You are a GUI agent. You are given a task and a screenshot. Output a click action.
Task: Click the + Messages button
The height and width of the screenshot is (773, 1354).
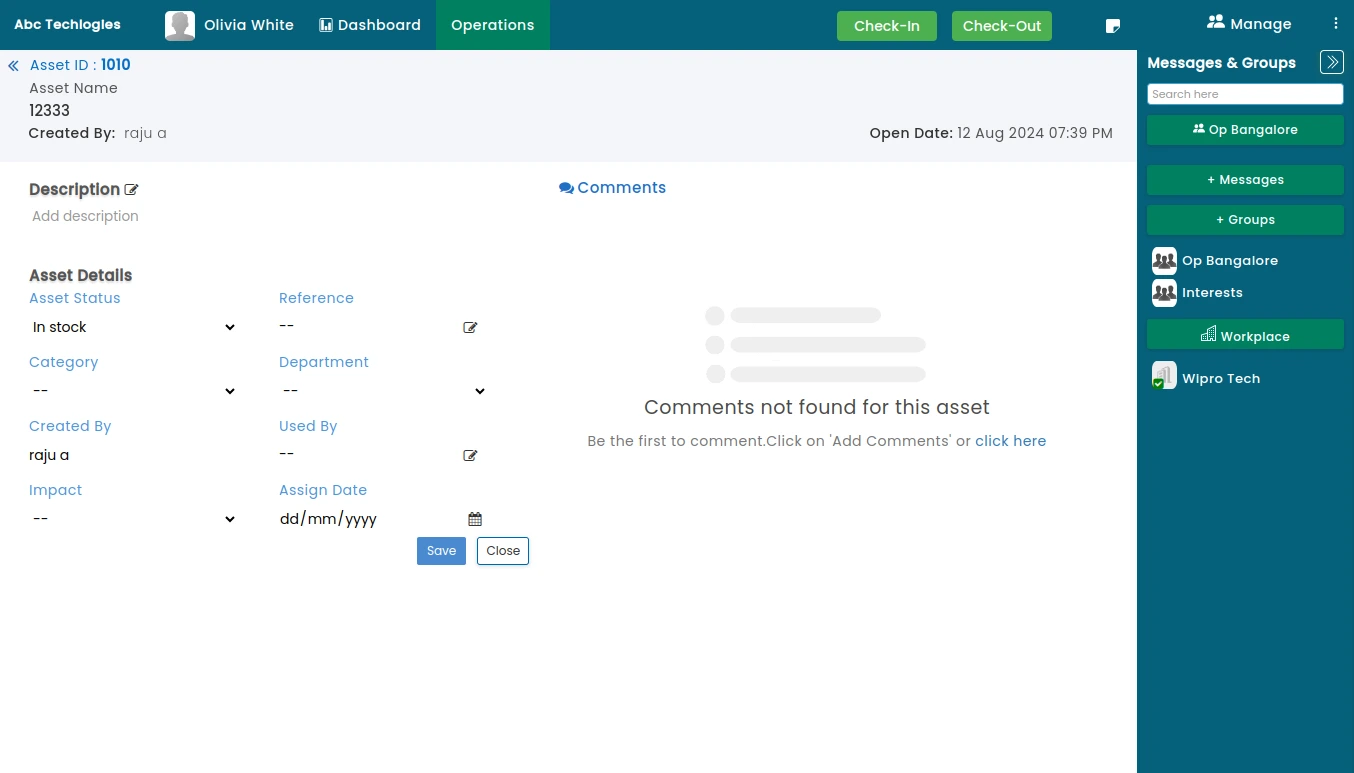click(1245, 180)
